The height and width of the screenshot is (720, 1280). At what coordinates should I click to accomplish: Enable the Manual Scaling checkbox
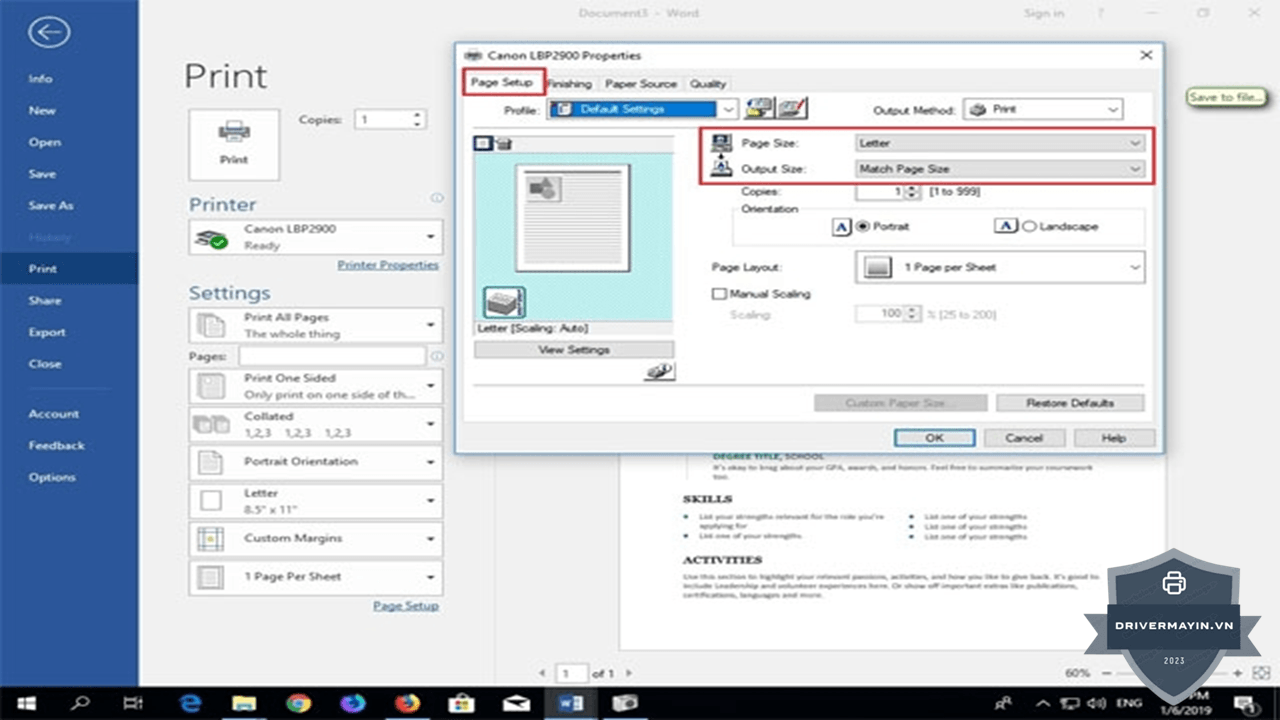click(x=718, y=294)
